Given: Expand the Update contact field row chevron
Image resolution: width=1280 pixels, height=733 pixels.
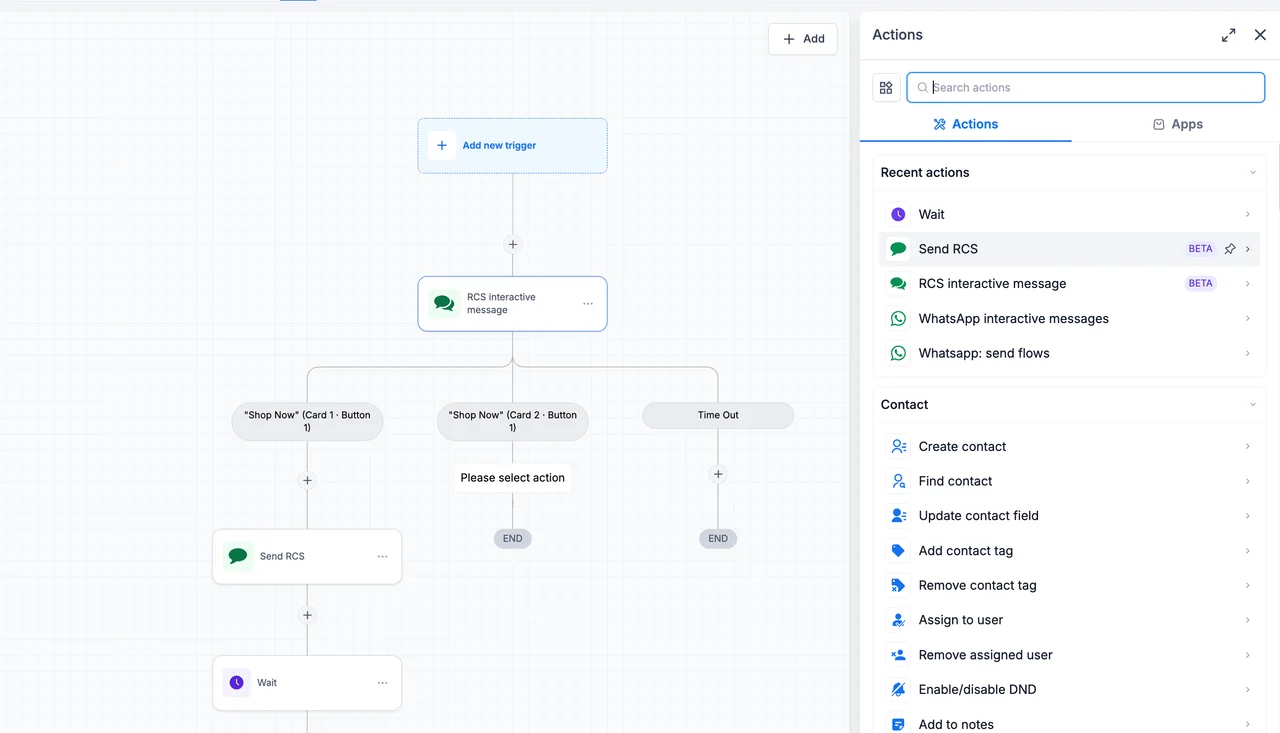Looking at the screenshot, I should point(1248,516).
